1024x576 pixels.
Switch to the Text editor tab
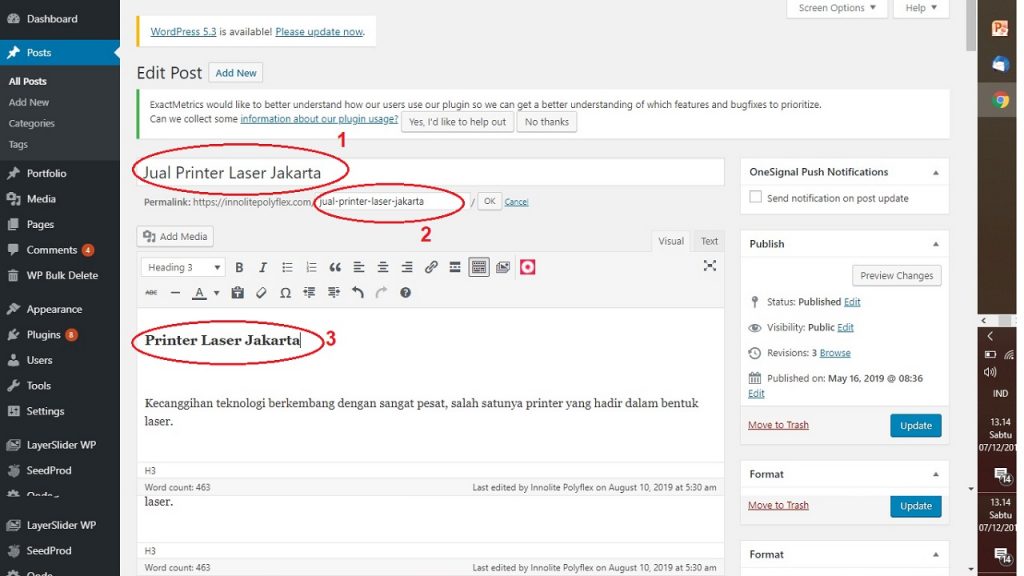click(x=709, y=241)
